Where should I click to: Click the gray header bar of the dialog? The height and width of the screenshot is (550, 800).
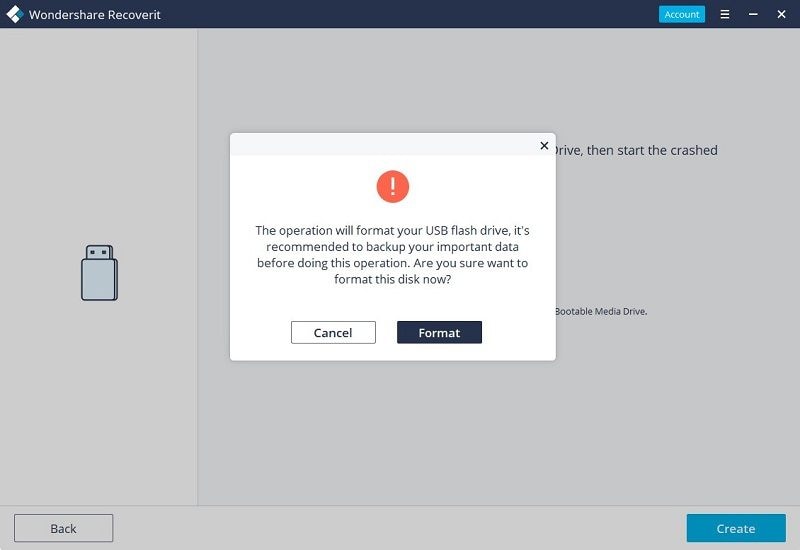coord(385,145)
